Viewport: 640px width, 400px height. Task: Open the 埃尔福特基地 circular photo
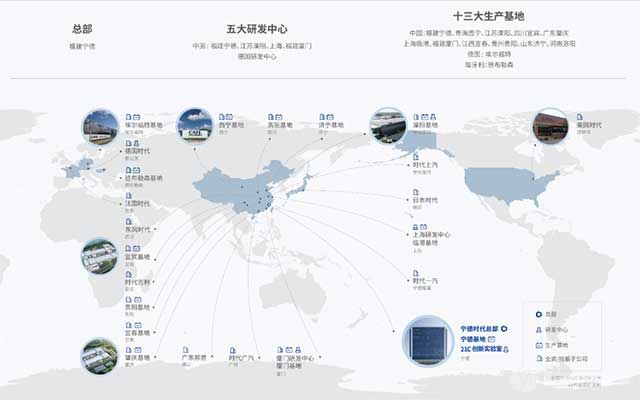click(x=100, y=127)
